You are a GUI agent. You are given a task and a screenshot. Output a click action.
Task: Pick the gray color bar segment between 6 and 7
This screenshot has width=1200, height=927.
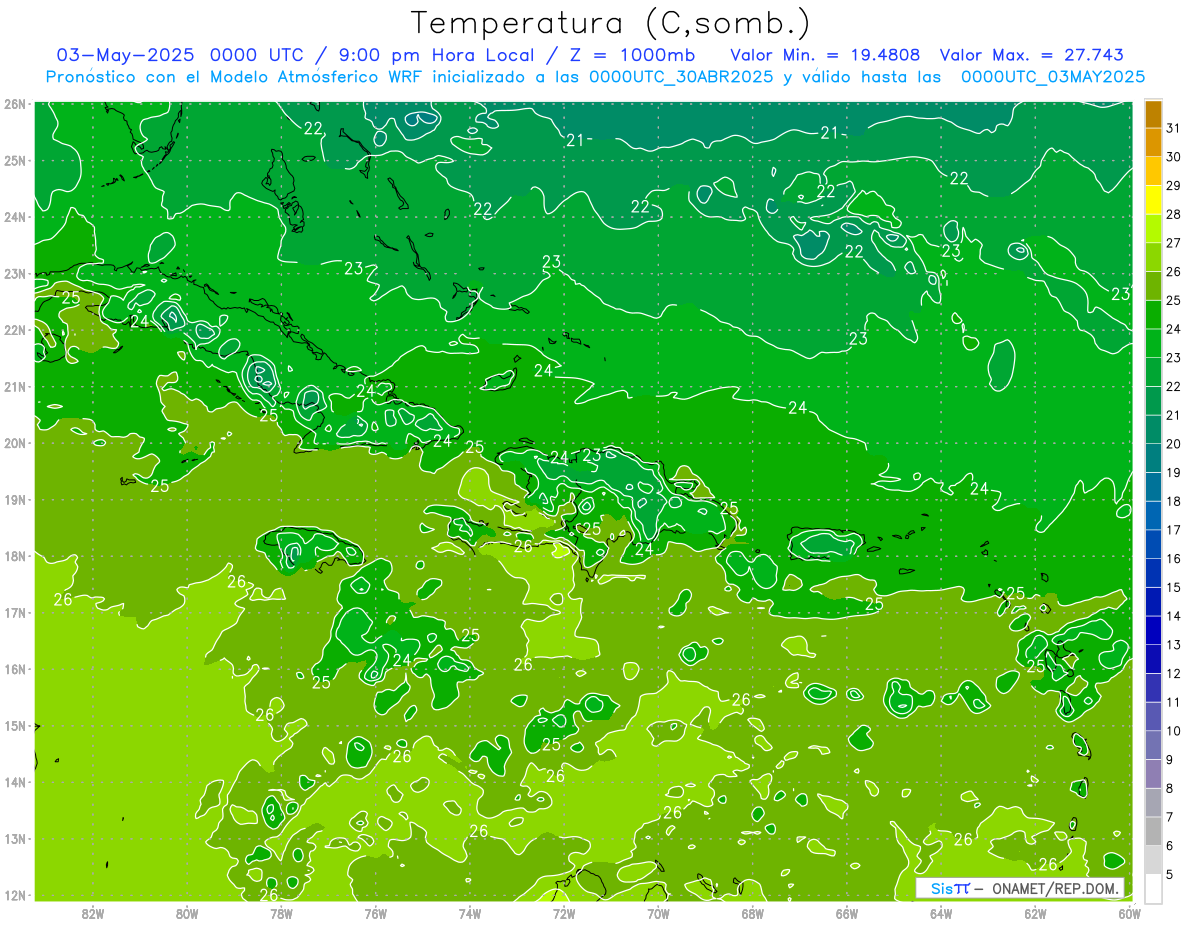tap(1153, 831)
